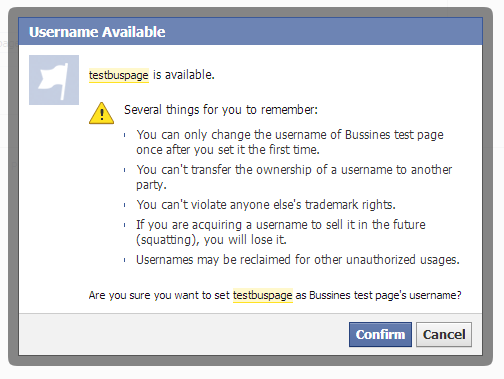The height and width of the screenshot is (379, 504).
Task: Click the trademark rights rule
Action: click(266, 204)
